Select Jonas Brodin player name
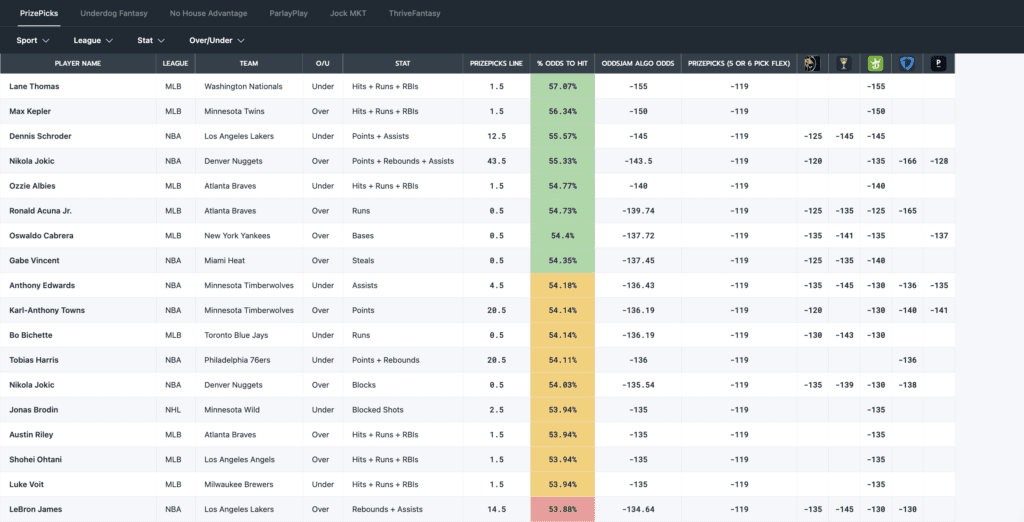1024x522 pixels. click(33, 410)
